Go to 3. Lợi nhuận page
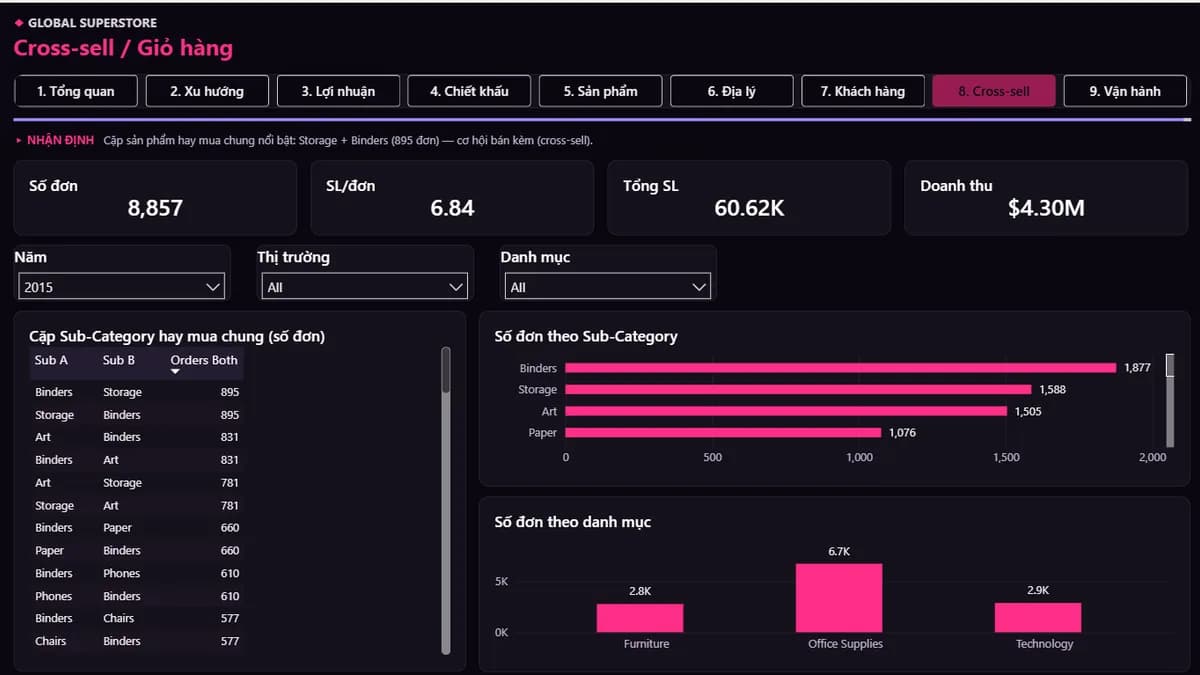Image resolution: width=1200 pixels, height=675 pixels. [x=338, y=91]
